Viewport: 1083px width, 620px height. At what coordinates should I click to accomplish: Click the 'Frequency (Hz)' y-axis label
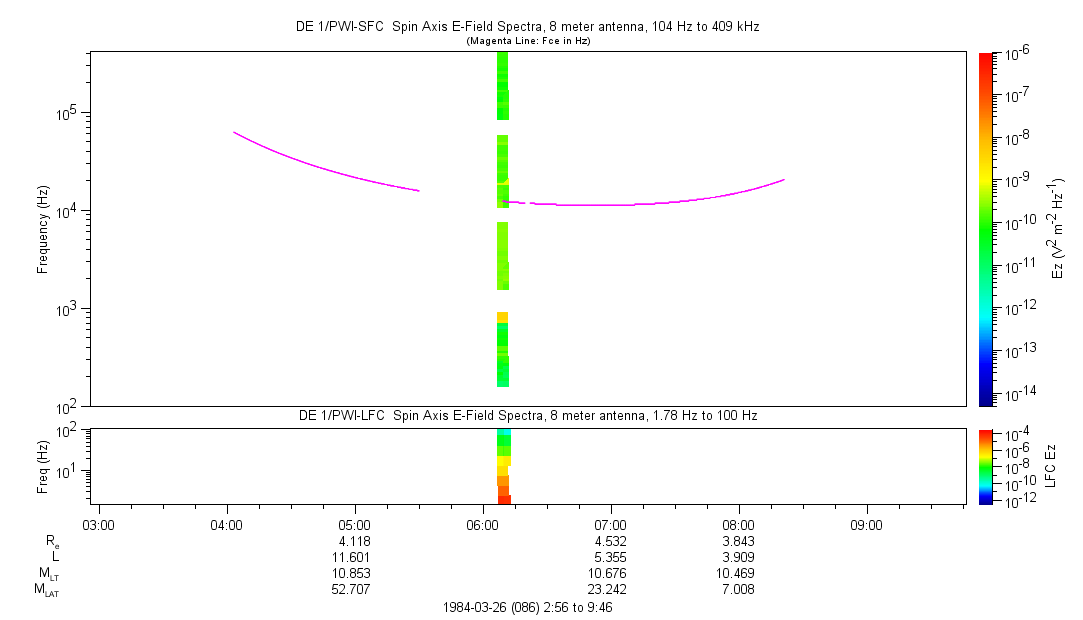(x=43, y=229)
